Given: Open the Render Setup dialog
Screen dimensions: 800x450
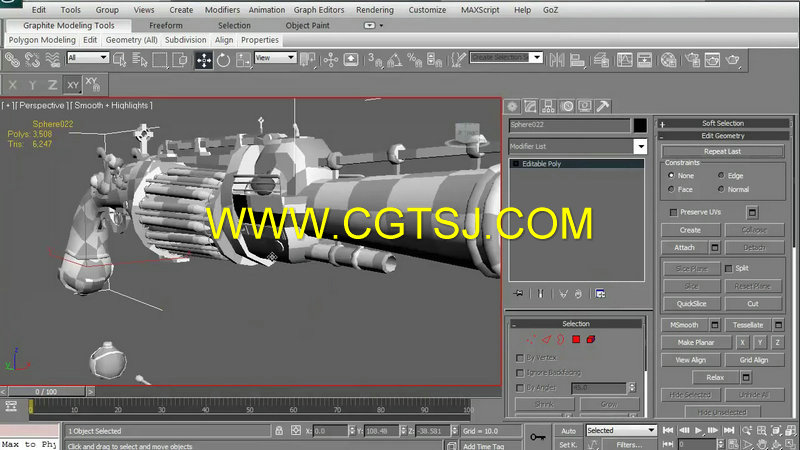Looking at the screenshot, I should click(x=692, y=60).
